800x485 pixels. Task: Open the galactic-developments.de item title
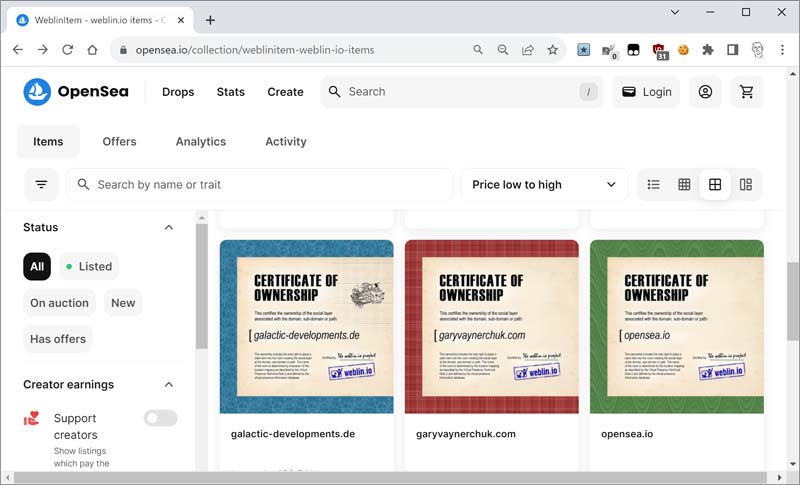(x=293, y=434)
